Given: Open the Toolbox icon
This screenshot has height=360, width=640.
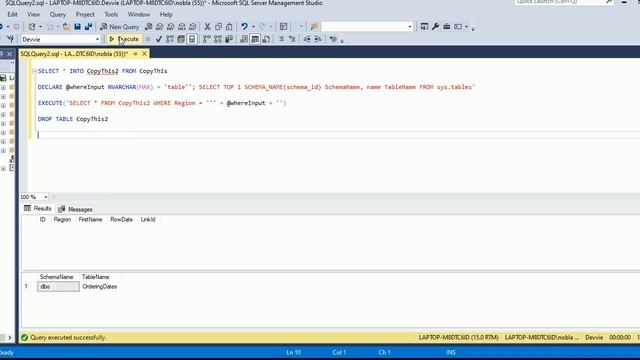Looking at the screenshot, I should (447, 27).
